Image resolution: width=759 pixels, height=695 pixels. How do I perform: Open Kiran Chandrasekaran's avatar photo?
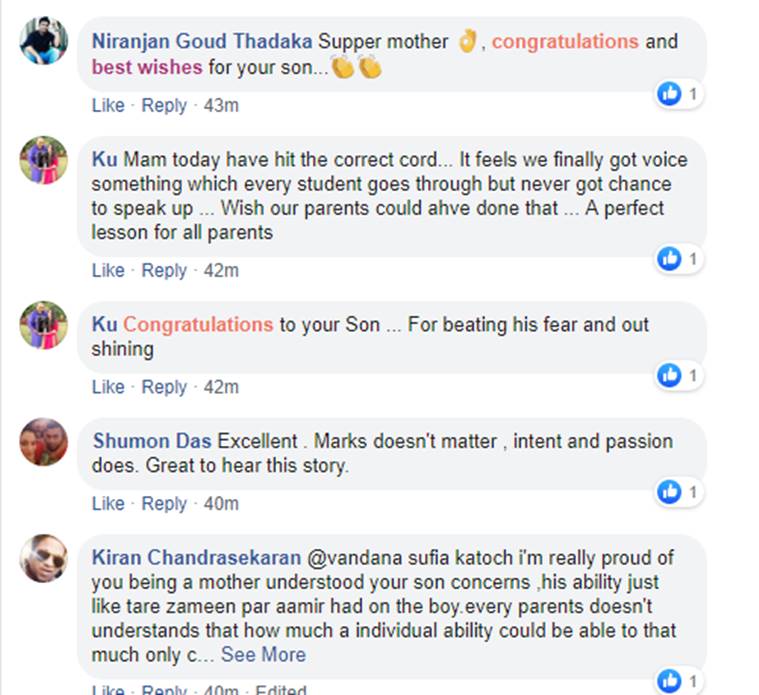(44, 558)
